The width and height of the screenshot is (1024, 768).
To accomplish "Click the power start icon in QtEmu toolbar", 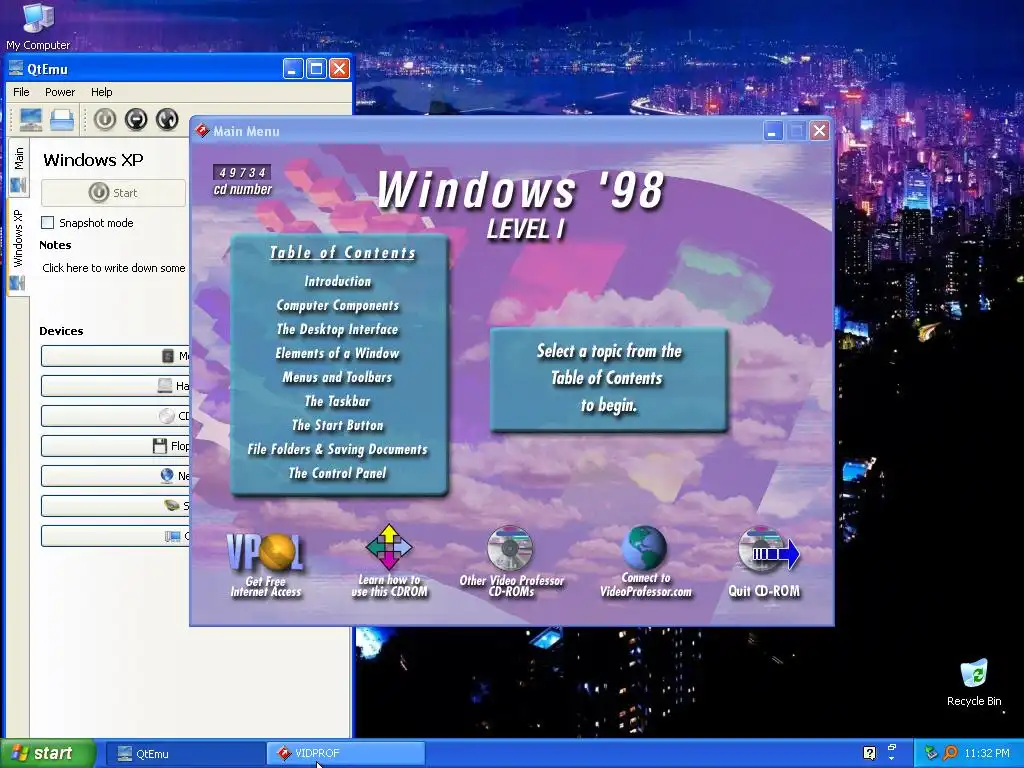I will click(x=104, y=120).
